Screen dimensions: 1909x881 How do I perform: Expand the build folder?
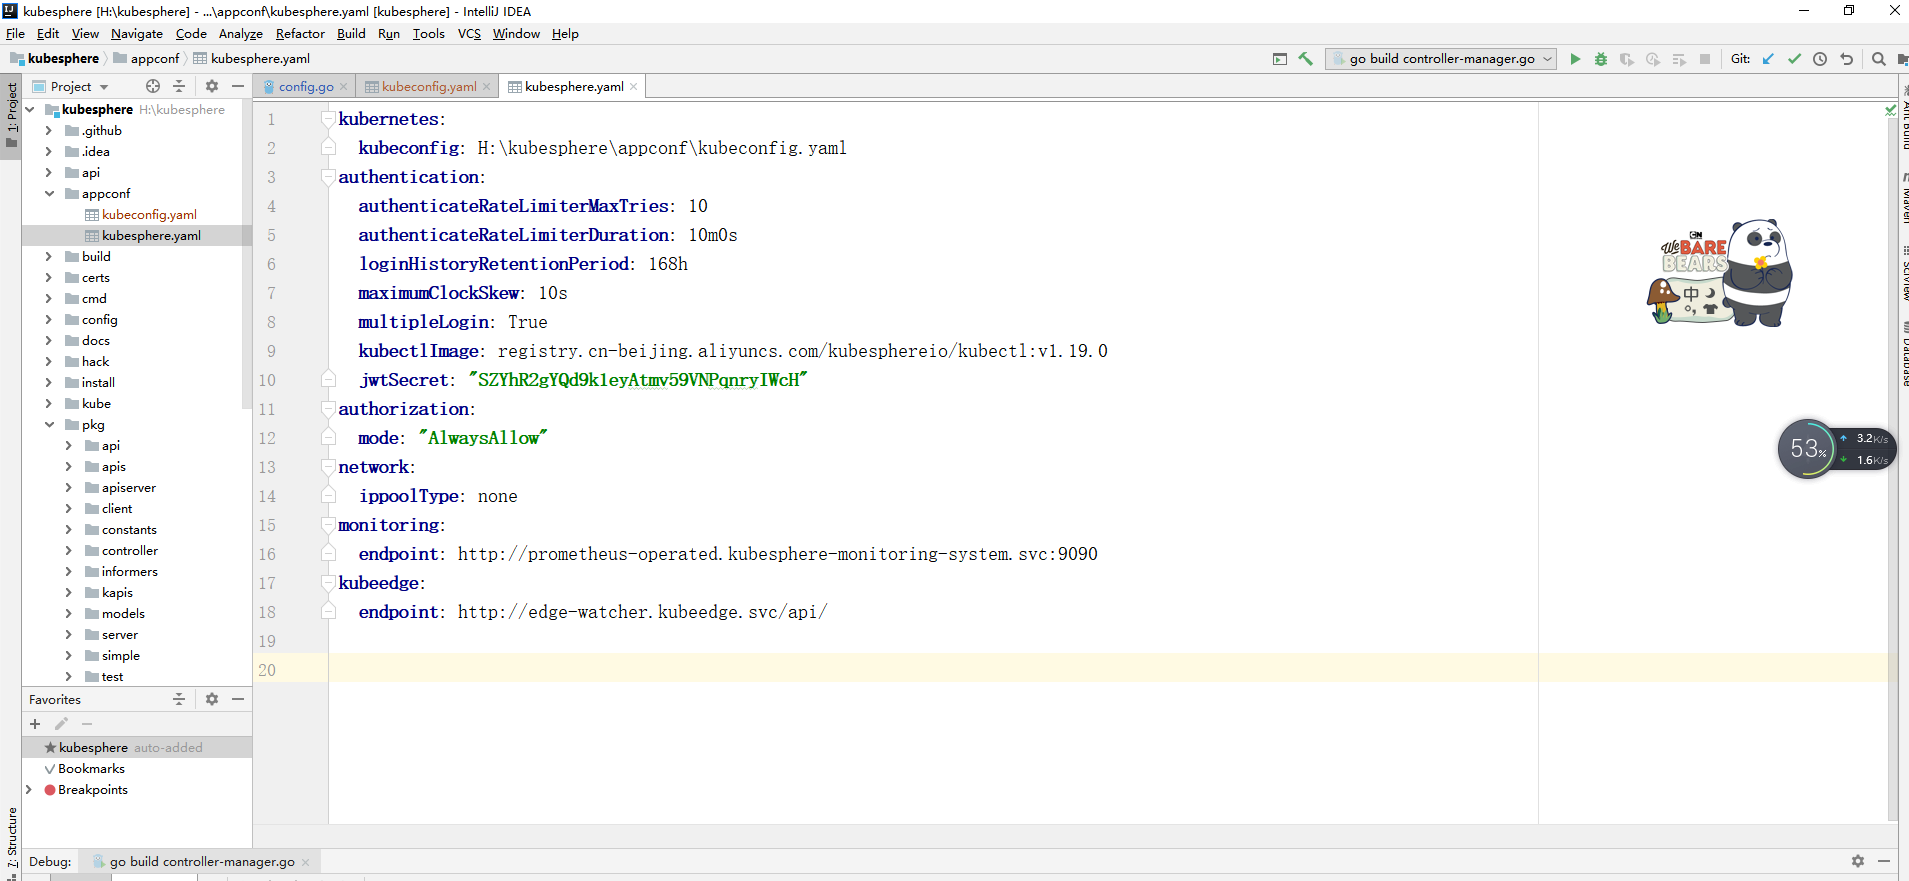[48, 257]
